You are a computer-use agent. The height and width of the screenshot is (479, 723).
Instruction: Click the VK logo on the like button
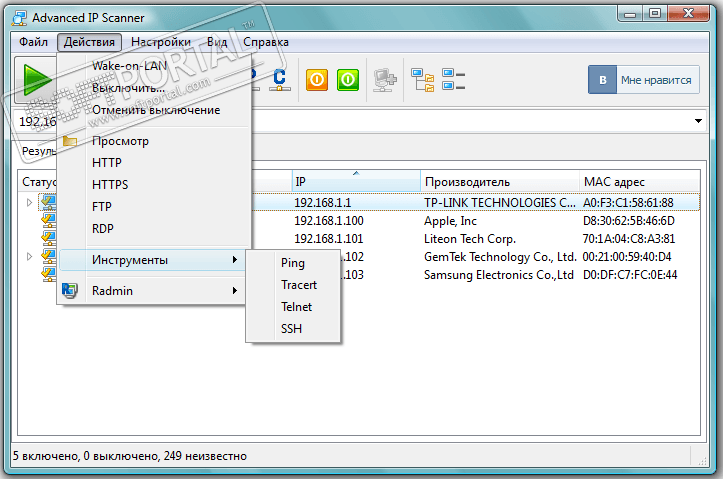pyautogui.click(x=603, y=80)
